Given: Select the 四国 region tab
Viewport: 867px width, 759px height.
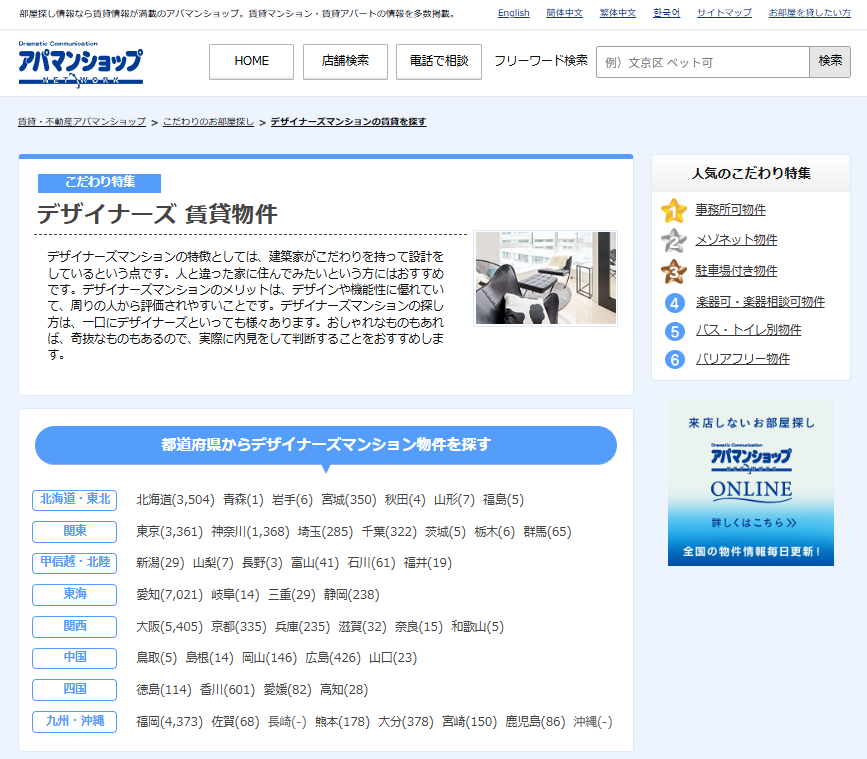Looking at the screenshot, I should coord(75,689).
